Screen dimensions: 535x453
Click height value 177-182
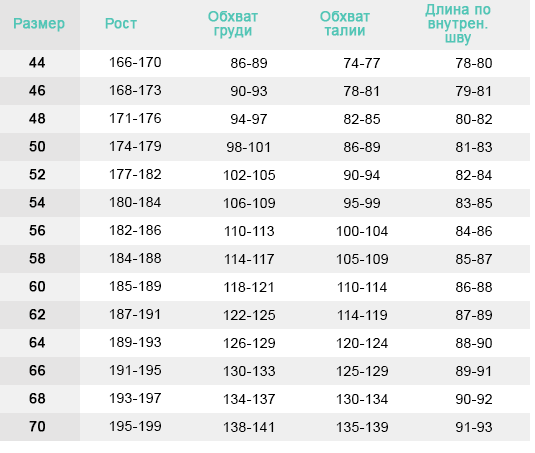click(x=135, y=174)
